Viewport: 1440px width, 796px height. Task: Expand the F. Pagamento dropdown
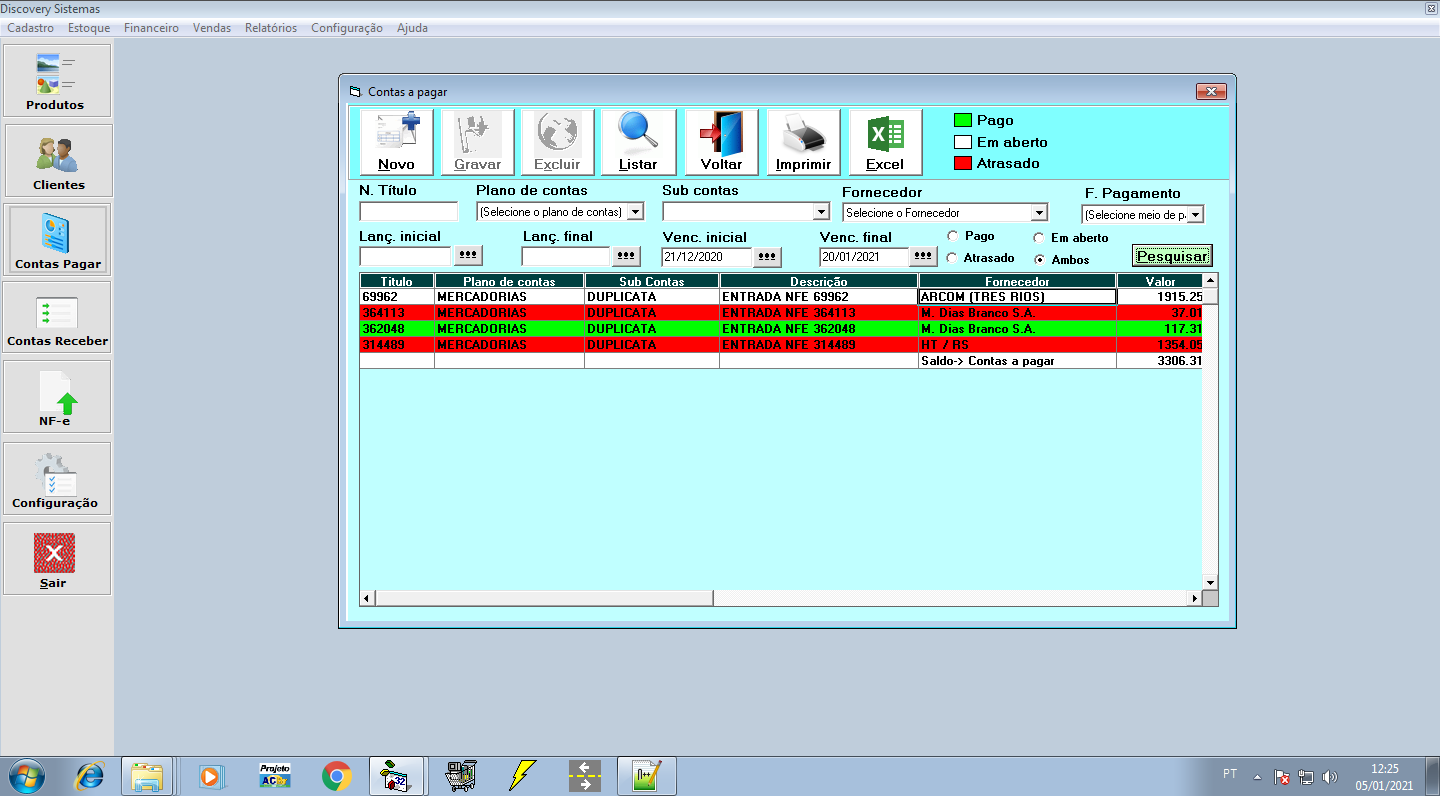click(1195, 215)
